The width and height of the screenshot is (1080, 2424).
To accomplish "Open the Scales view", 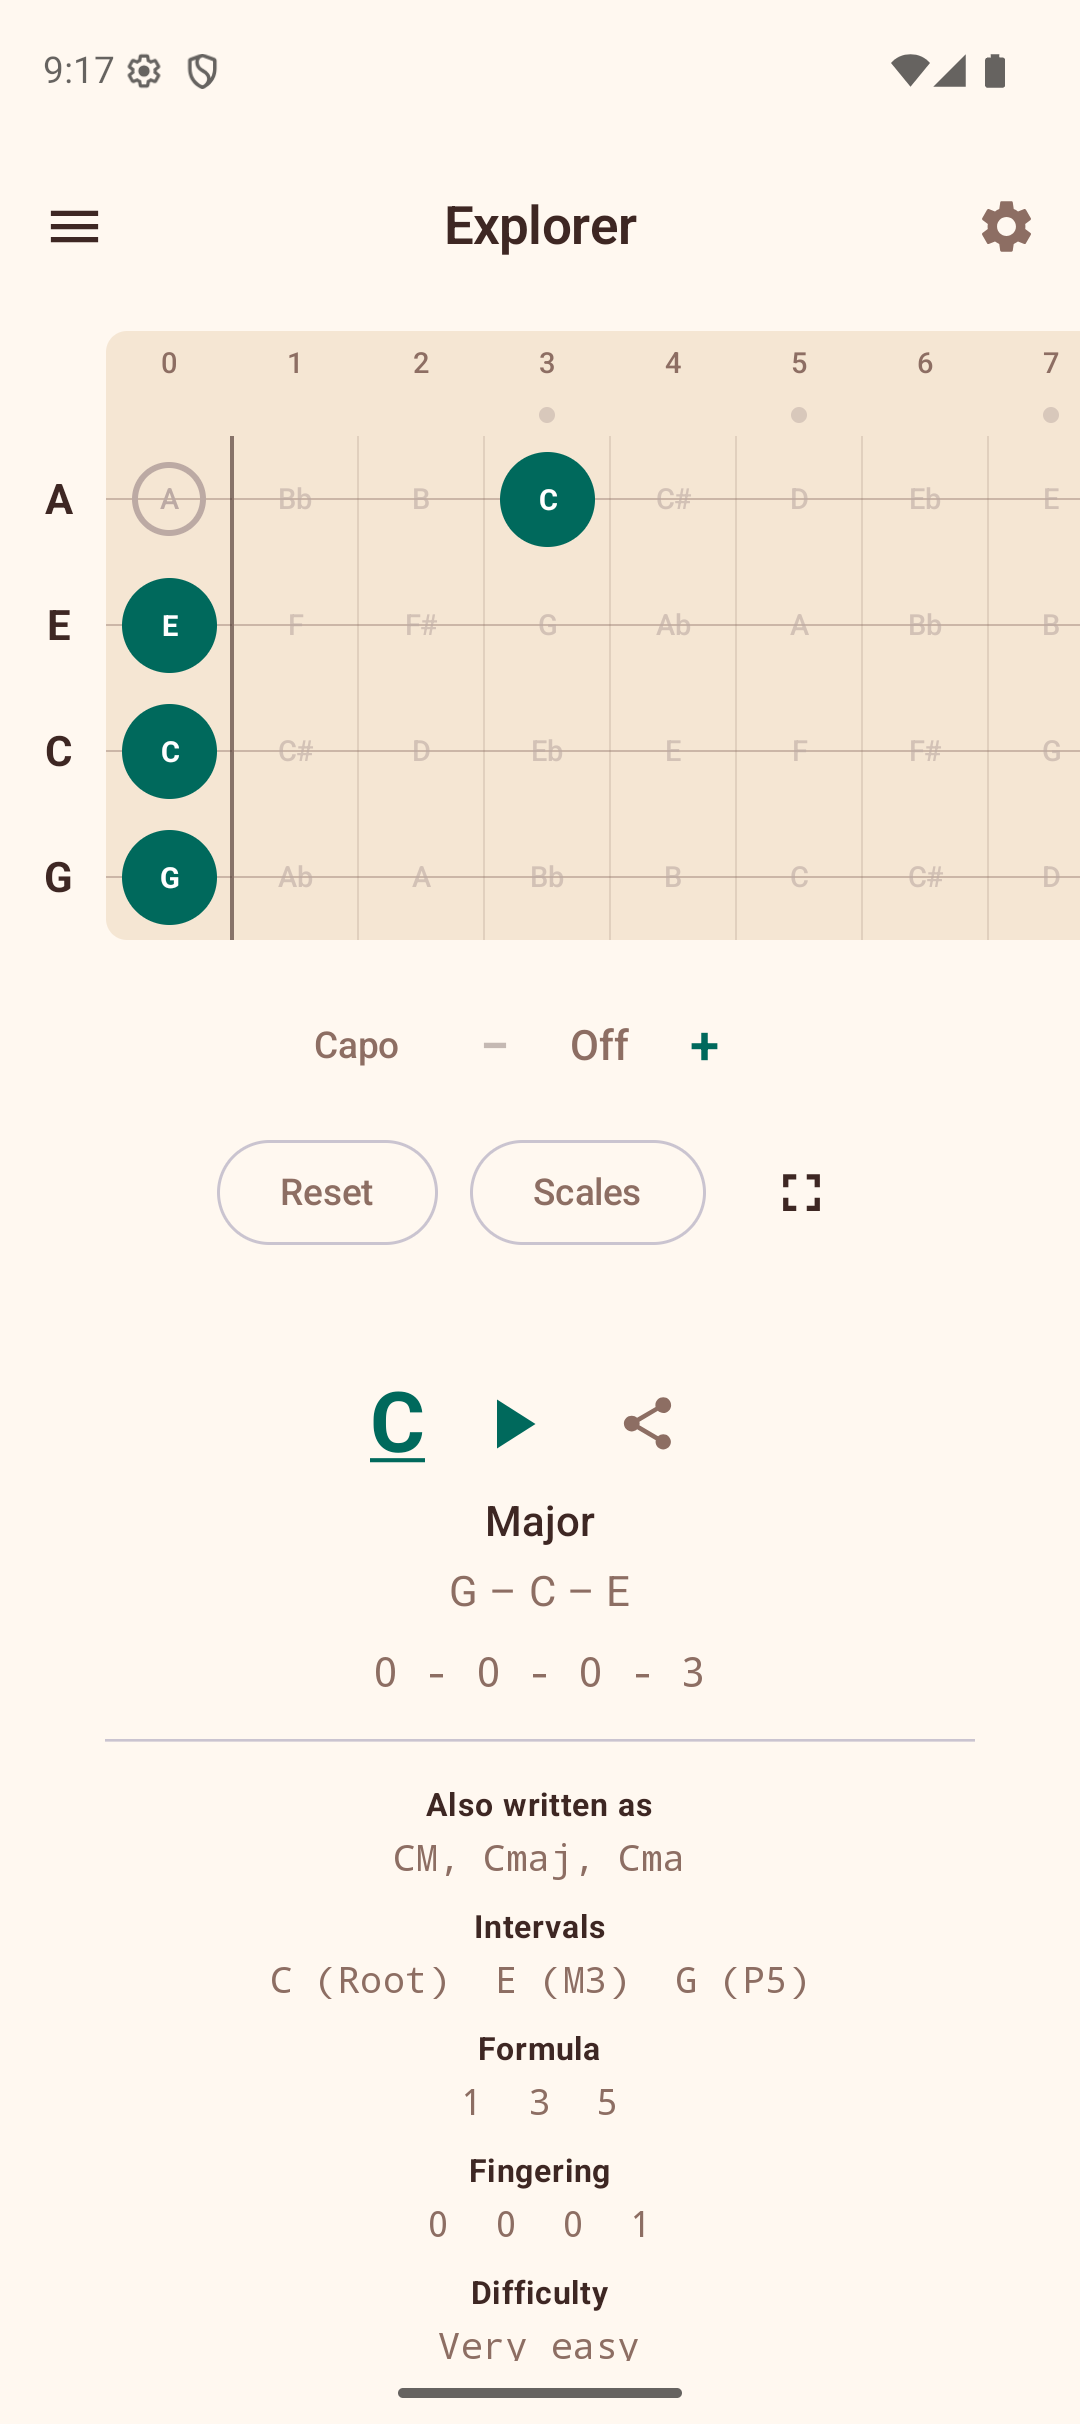I will click(587, 1192).
